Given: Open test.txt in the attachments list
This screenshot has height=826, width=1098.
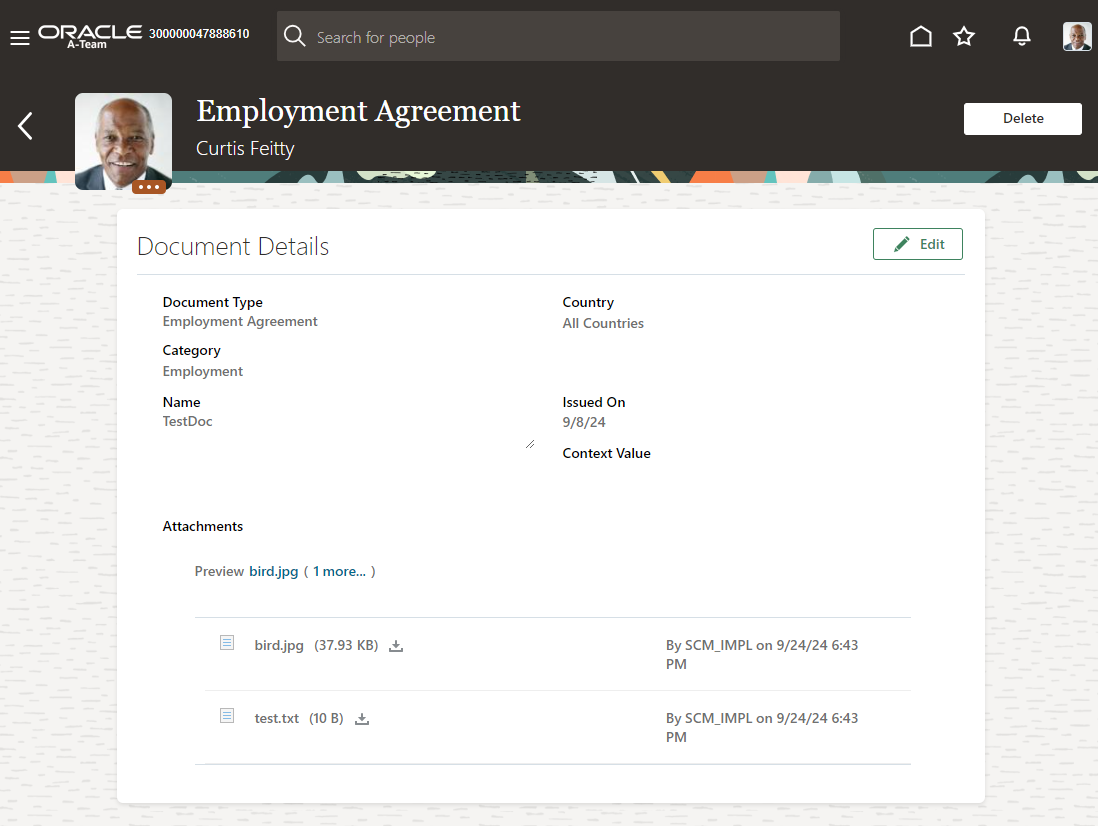Looking at the screenshot, I should pyautogui.click(x=276, y=719).
